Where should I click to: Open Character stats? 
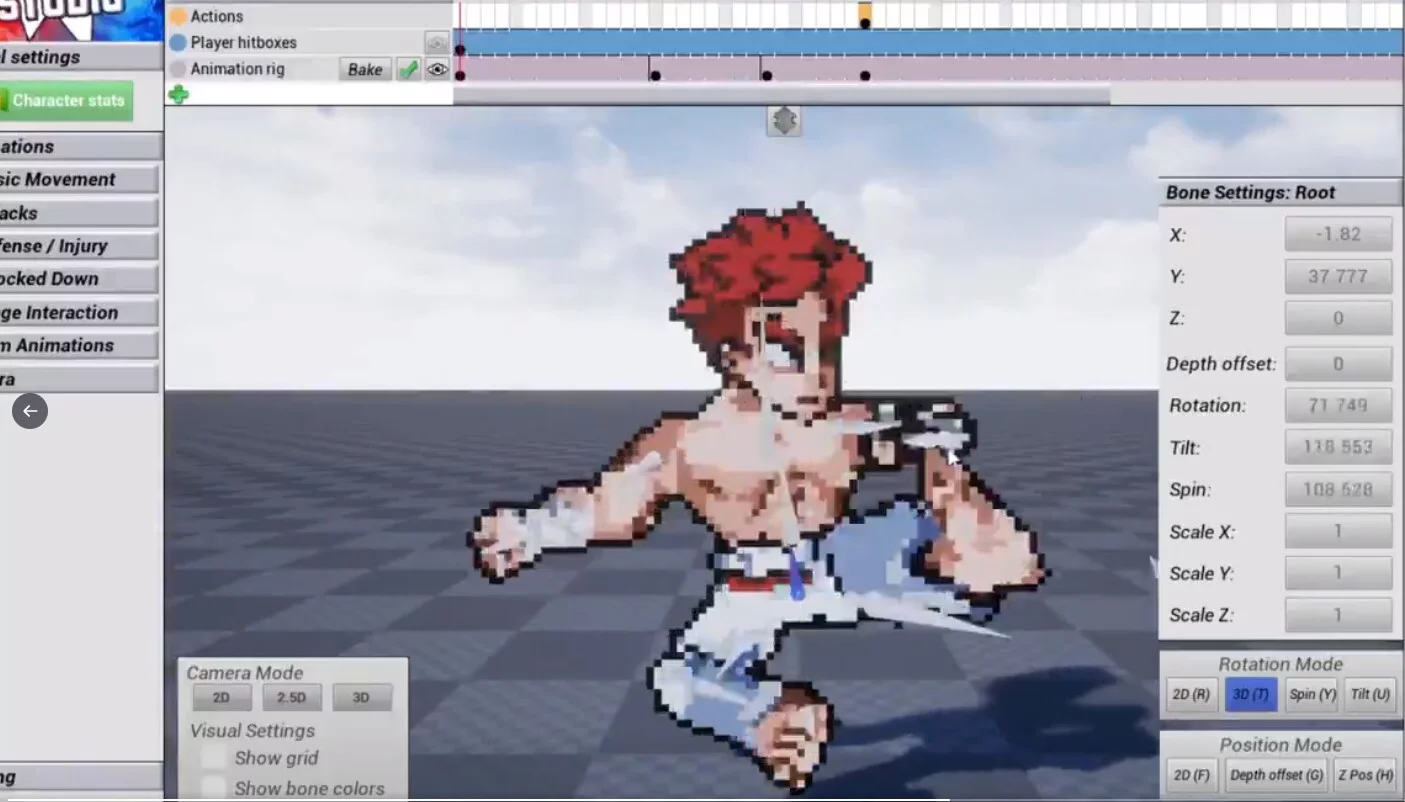[x=66, y=101]
